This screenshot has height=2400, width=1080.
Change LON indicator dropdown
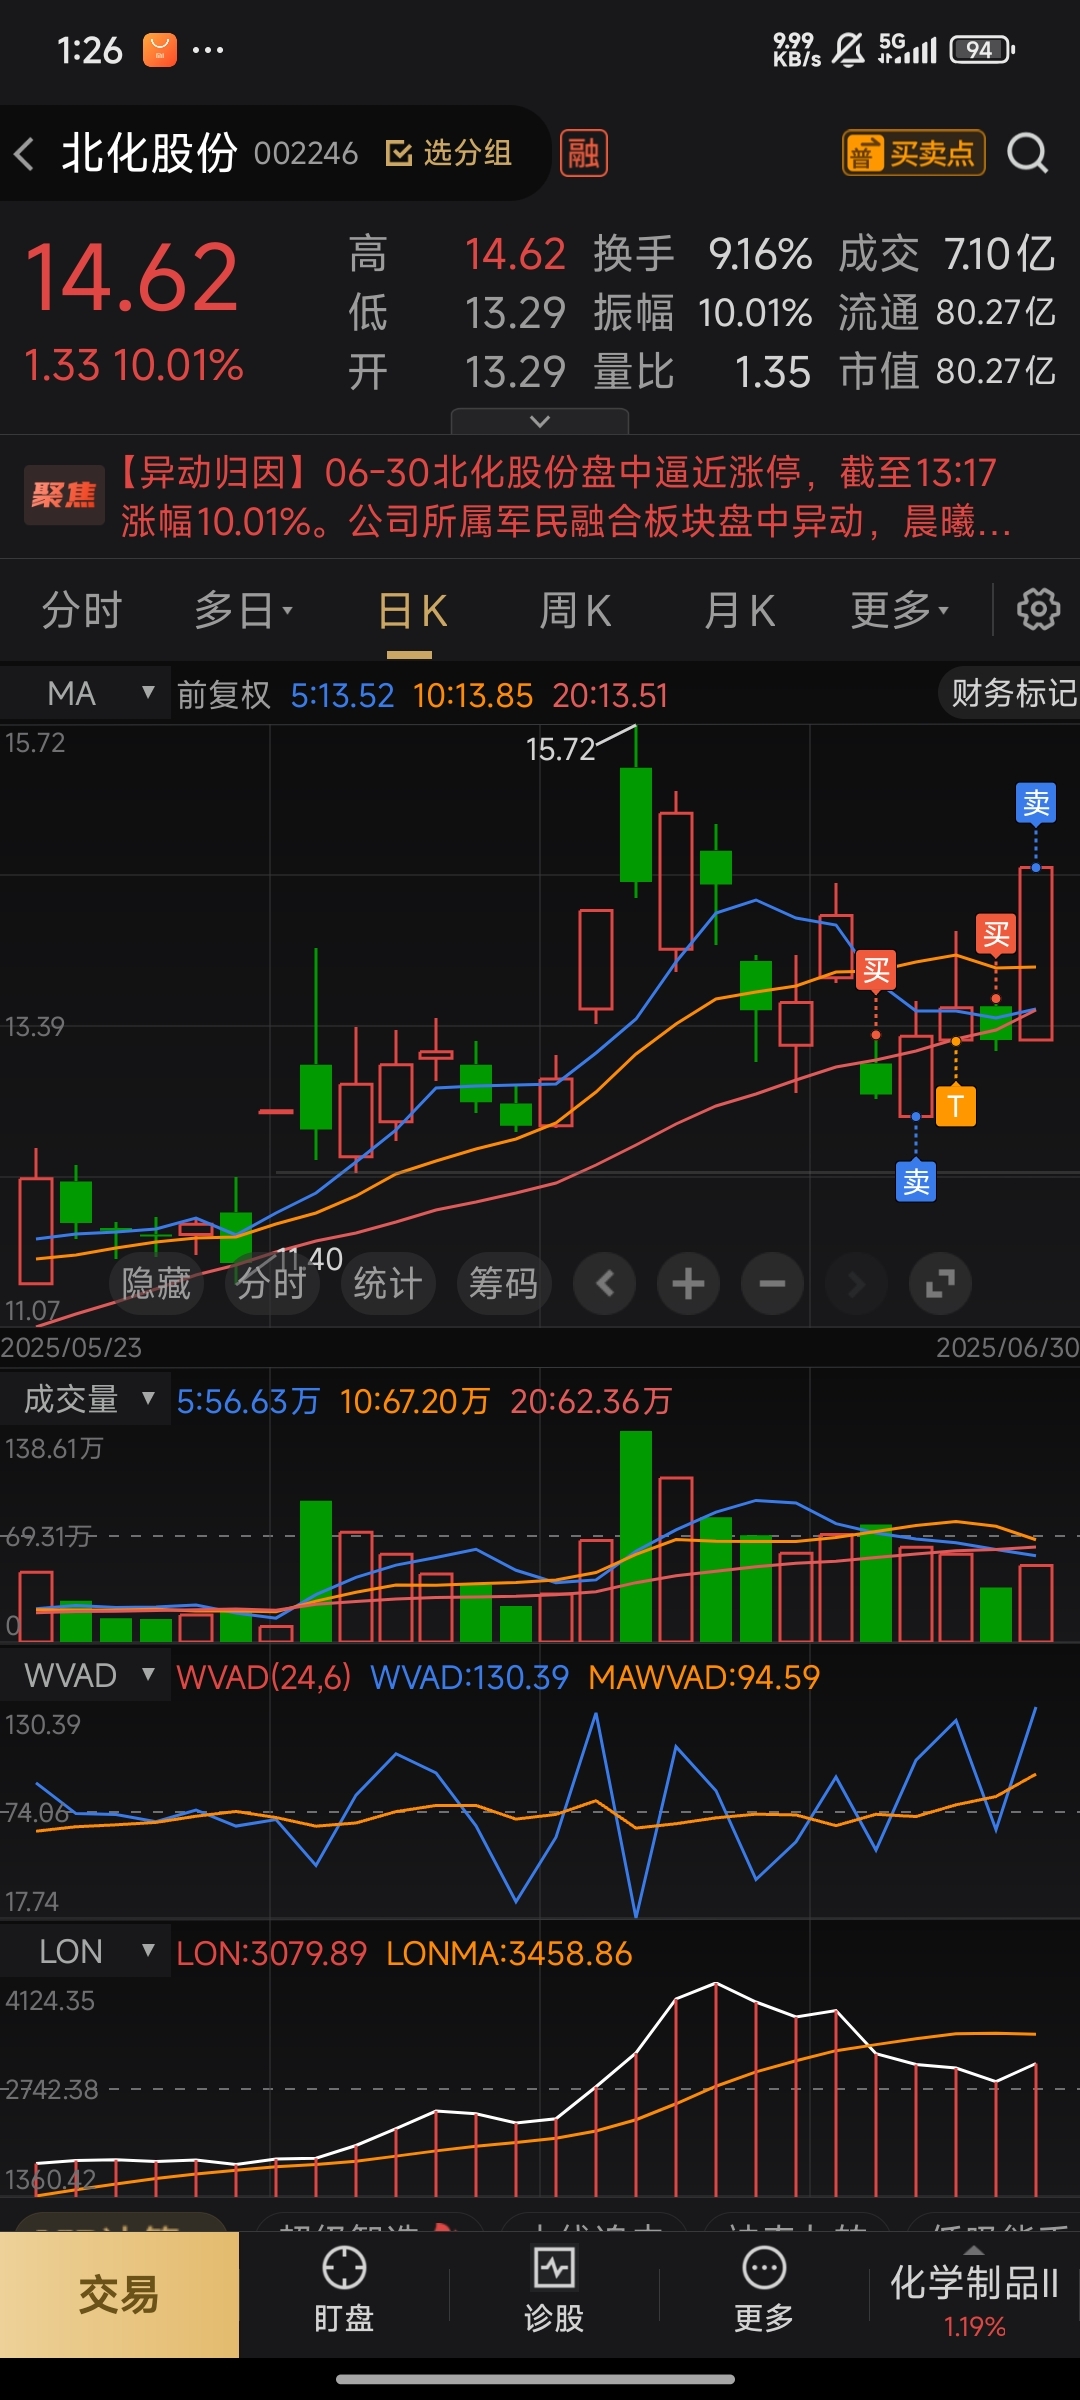click(x=85, y=1951)
